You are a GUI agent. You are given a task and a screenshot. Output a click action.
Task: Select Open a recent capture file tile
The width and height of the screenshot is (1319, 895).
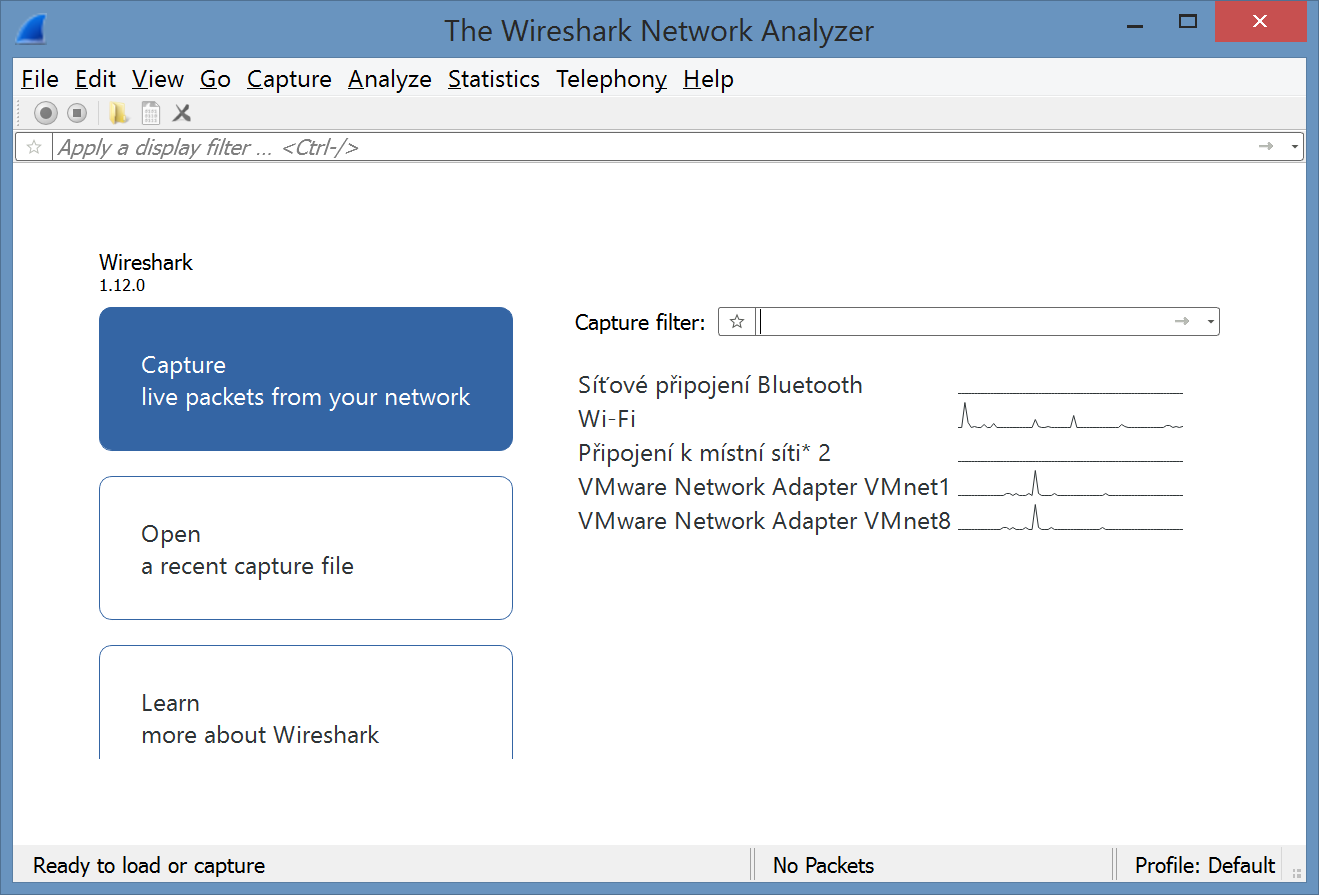[x=306, y=548]
